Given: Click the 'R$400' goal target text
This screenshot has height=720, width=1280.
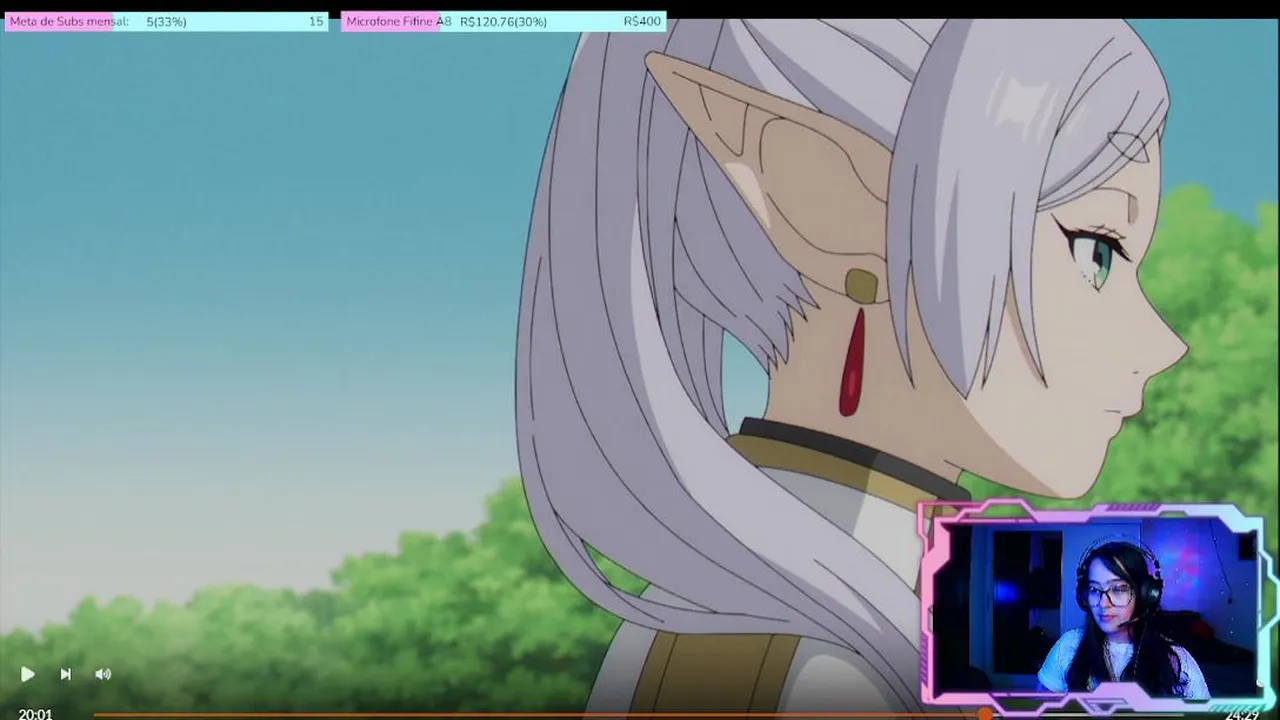Looking at the screenshot, I should [642, 21].
